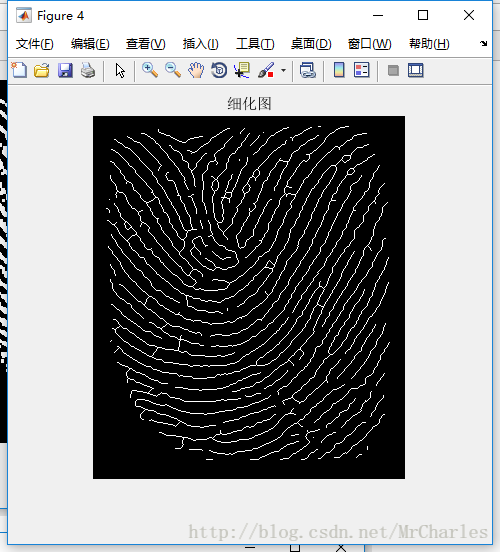The width and height of the screenshot is (500, 552).
Task: Save the figure with the floppy disk icon
Action: (x=65, y=70)
